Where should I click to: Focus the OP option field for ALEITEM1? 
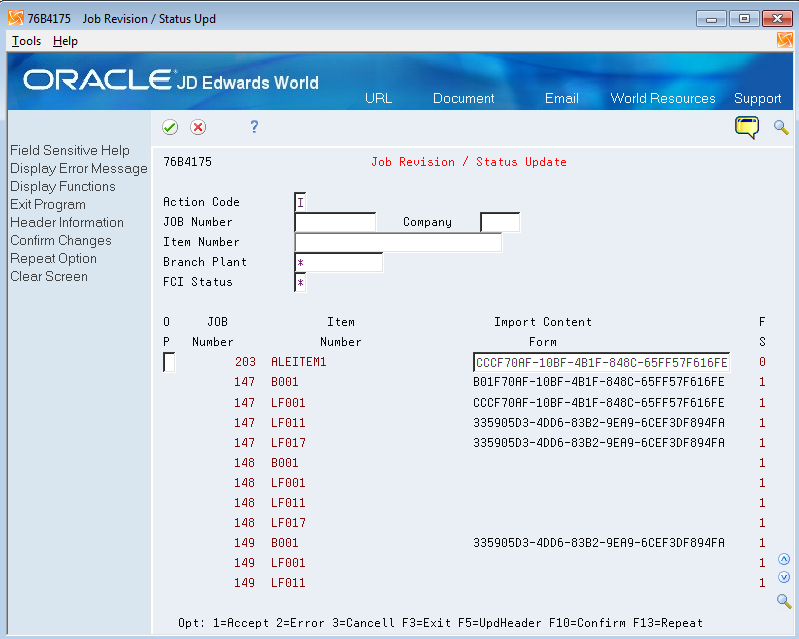click(169, 362)
